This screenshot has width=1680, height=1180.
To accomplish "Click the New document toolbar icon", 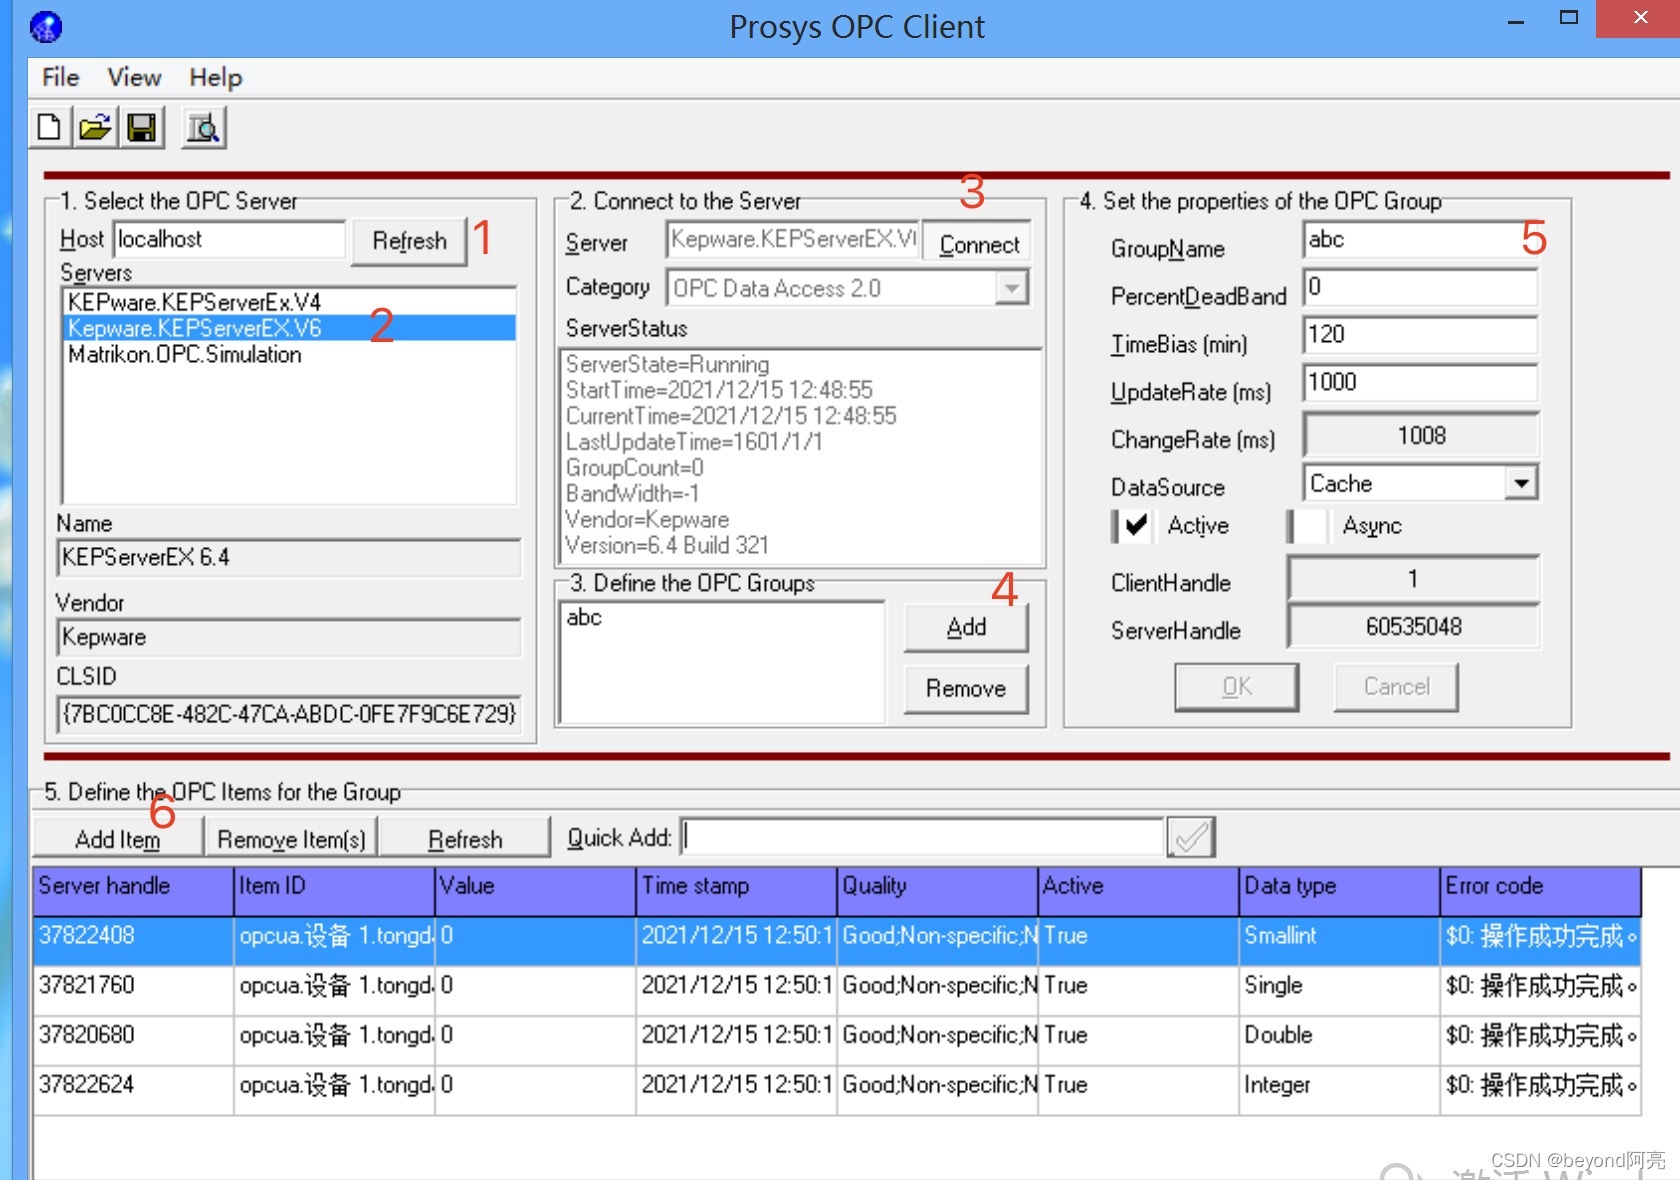I will [49, 128].
